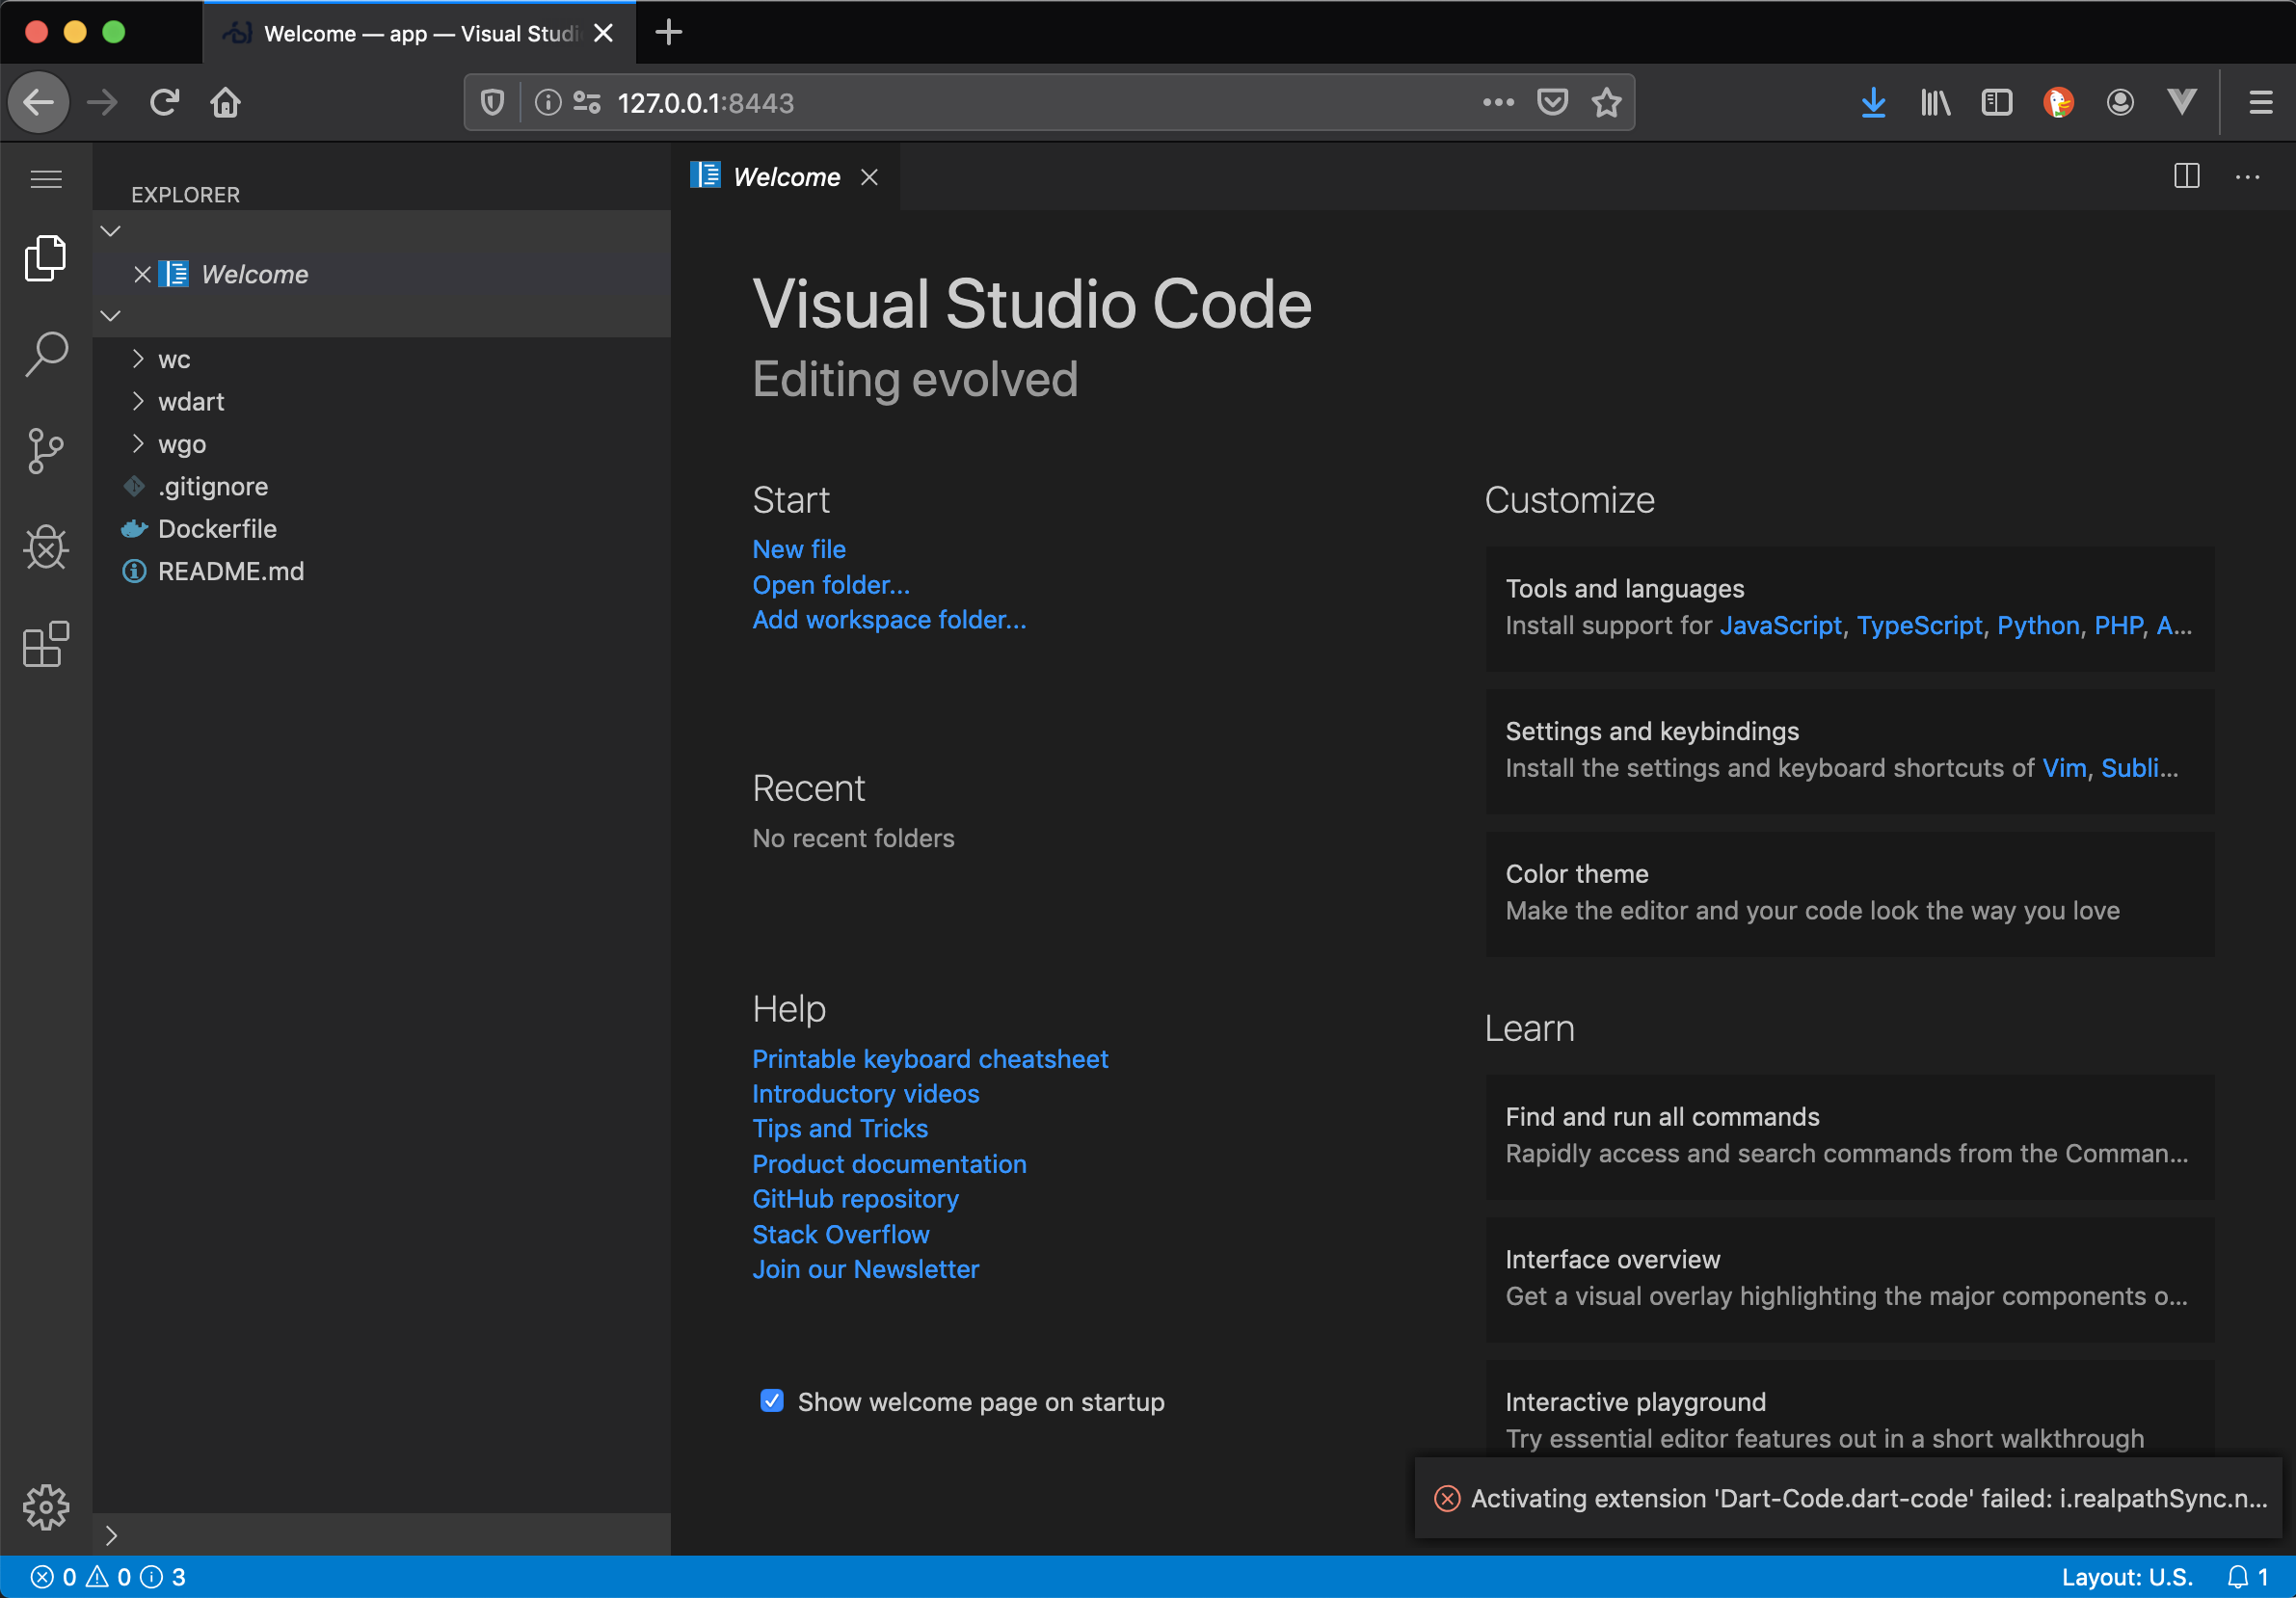This screenshot has height=1598, width=2296.
Task: Open the Explorer view in activity bar
Action: pyautogui.click(x=46, y=259)
